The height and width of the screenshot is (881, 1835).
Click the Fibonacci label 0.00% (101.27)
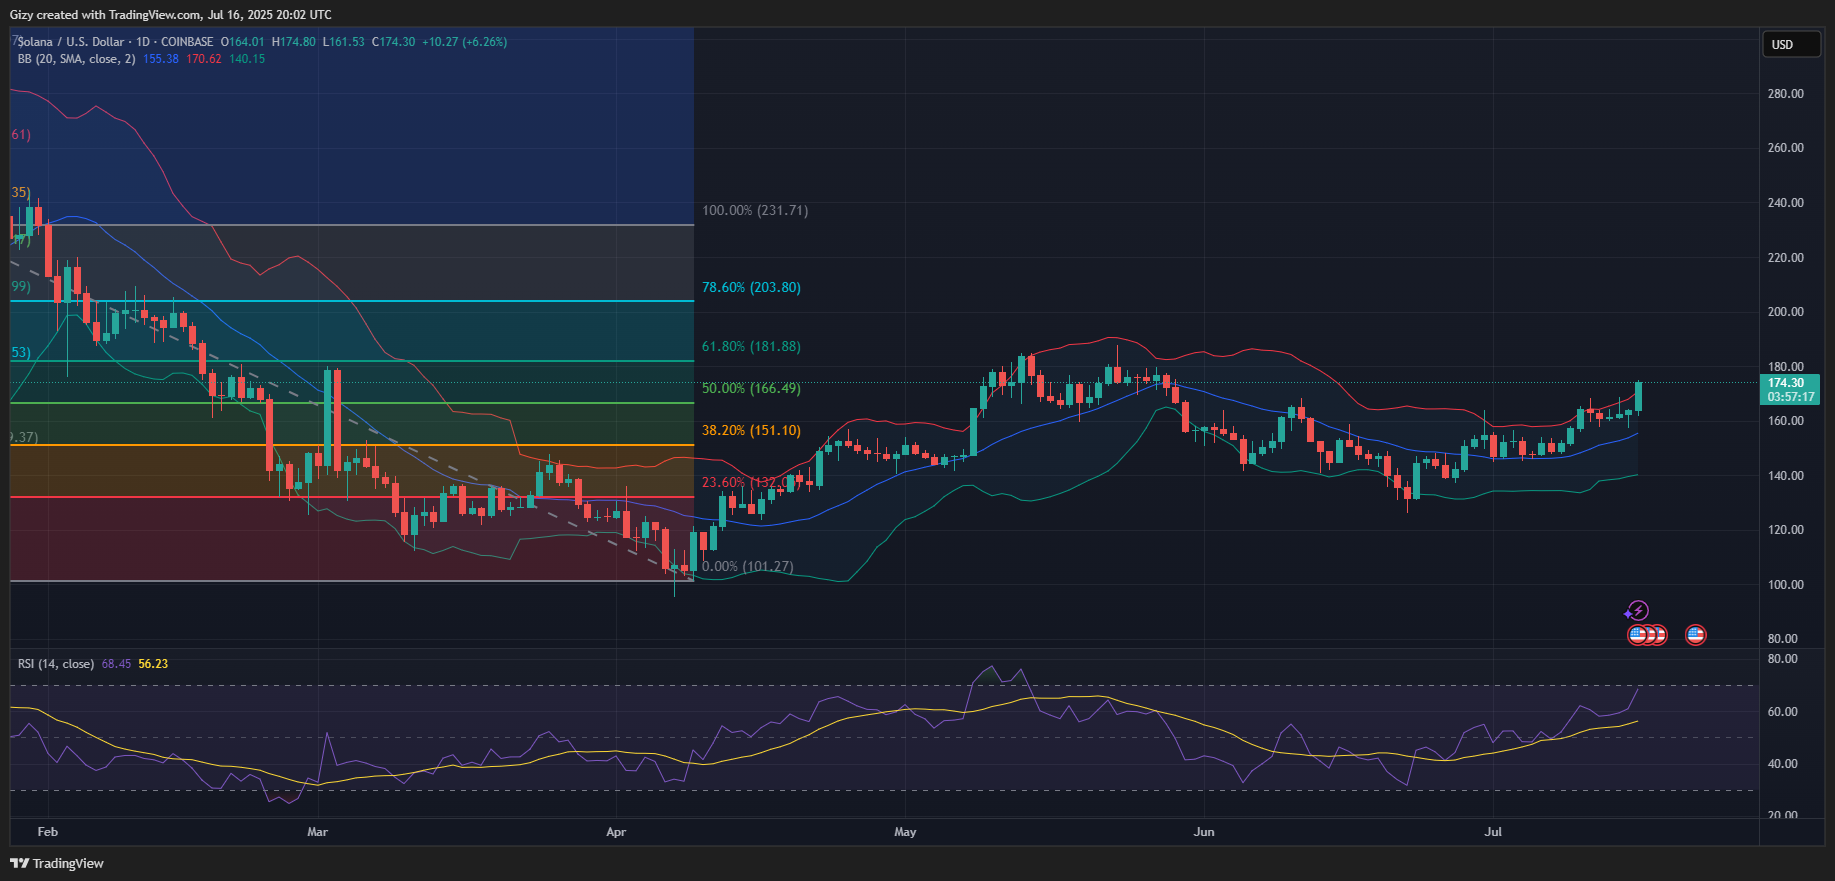coord(748,566)
